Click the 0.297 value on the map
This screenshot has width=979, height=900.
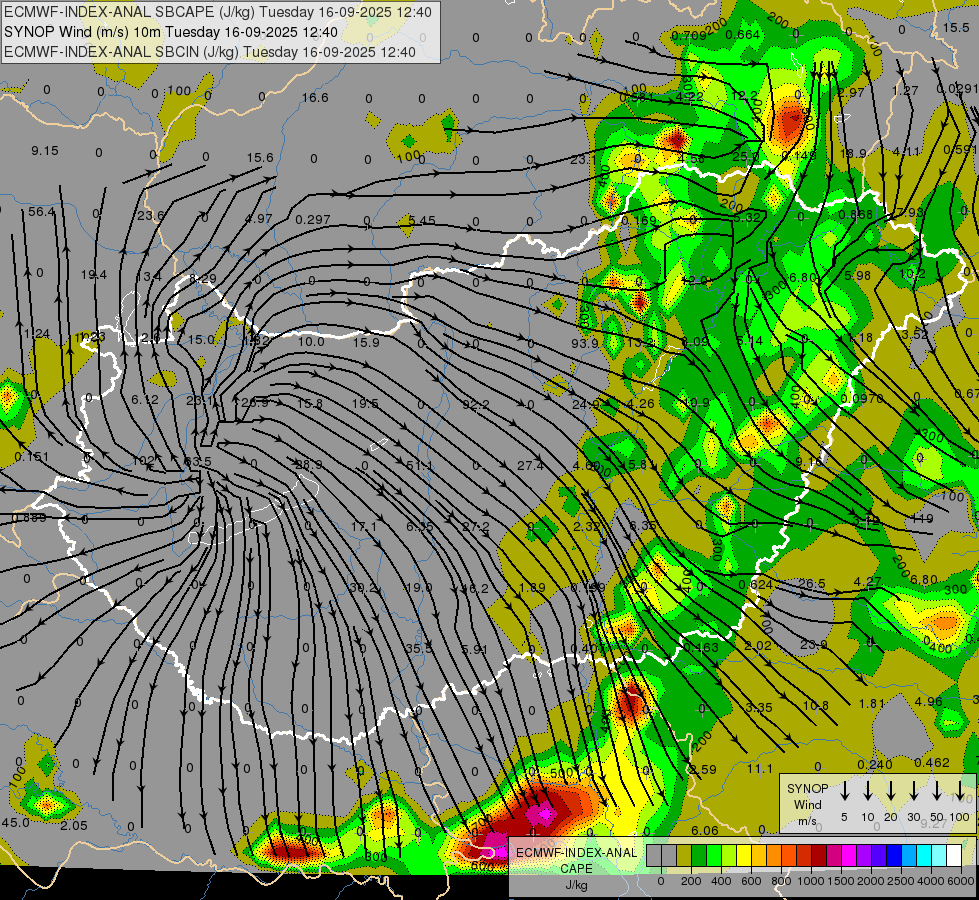click(x=313, y=219)
